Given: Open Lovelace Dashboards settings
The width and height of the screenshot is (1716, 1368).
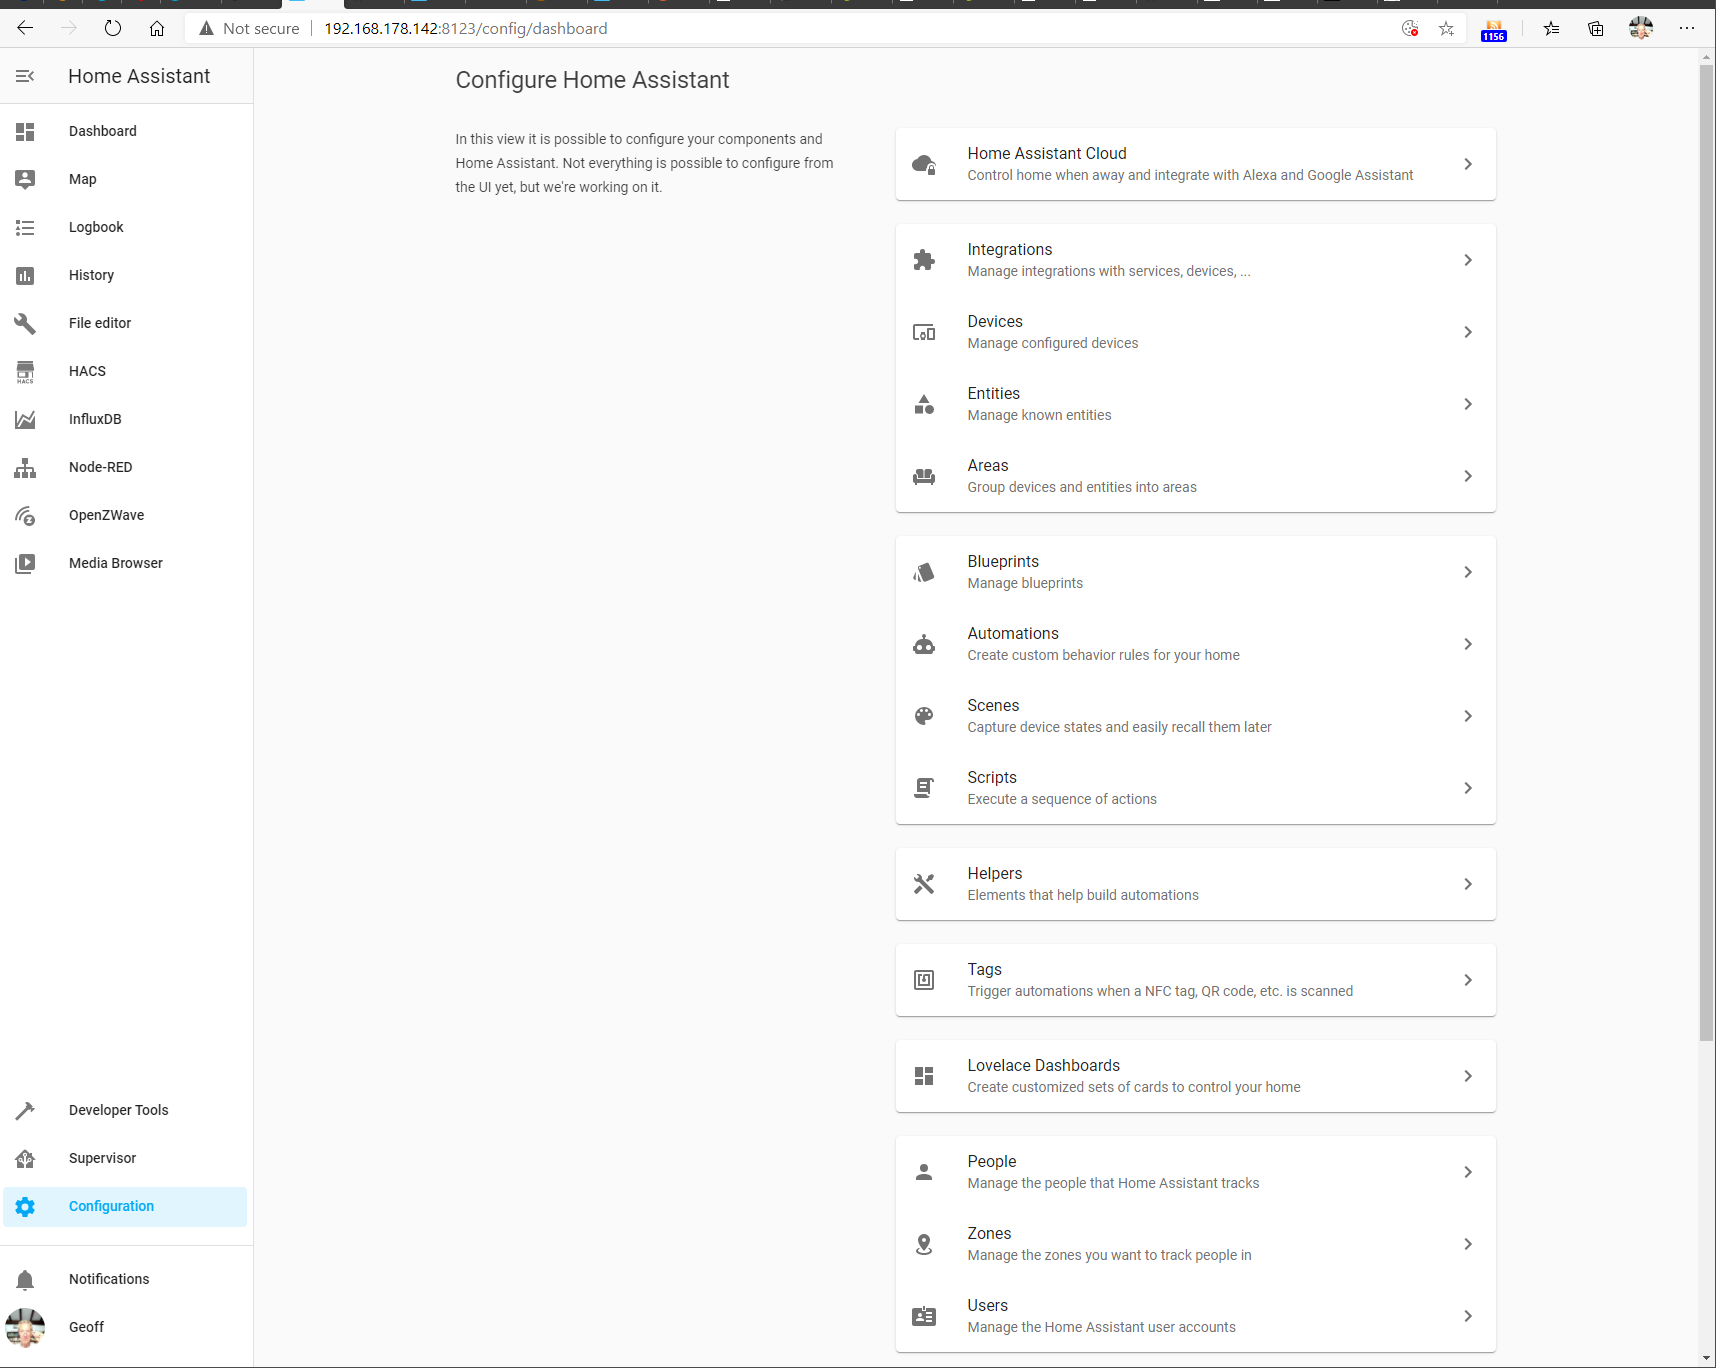Looking at the screenshot, I should [1194, 1076].
